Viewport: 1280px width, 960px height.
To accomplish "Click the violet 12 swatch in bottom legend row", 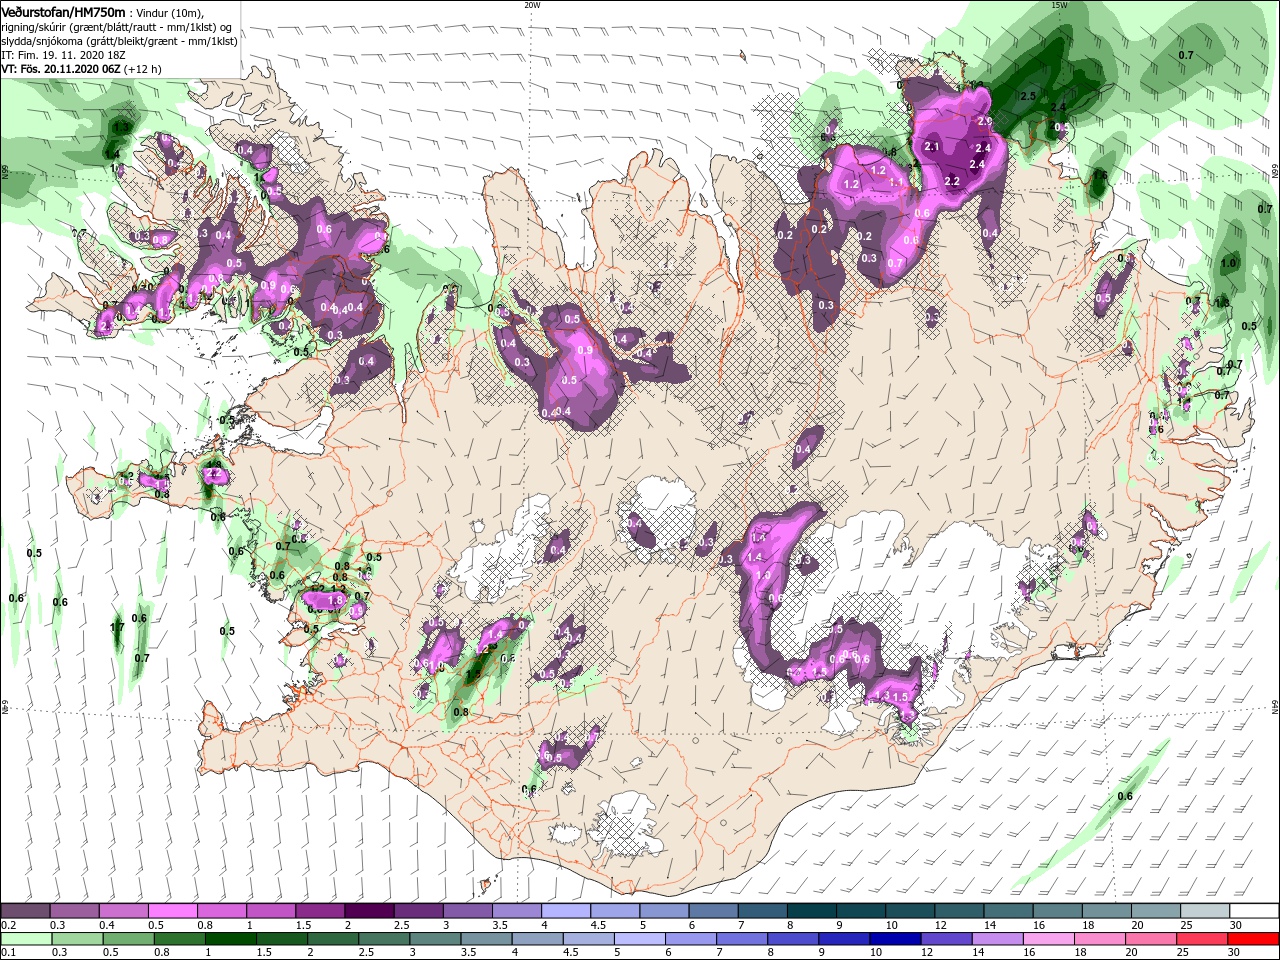I will [947, 939].
